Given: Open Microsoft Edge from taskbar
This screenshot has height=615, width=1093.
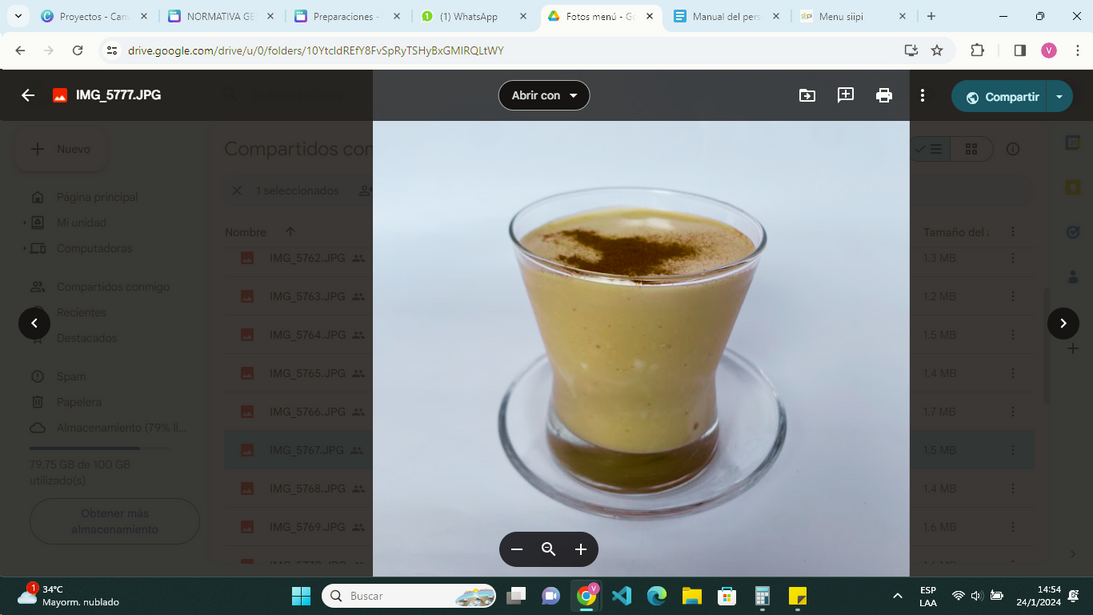Looking at the screenshot, I should [x=657, y=596].
